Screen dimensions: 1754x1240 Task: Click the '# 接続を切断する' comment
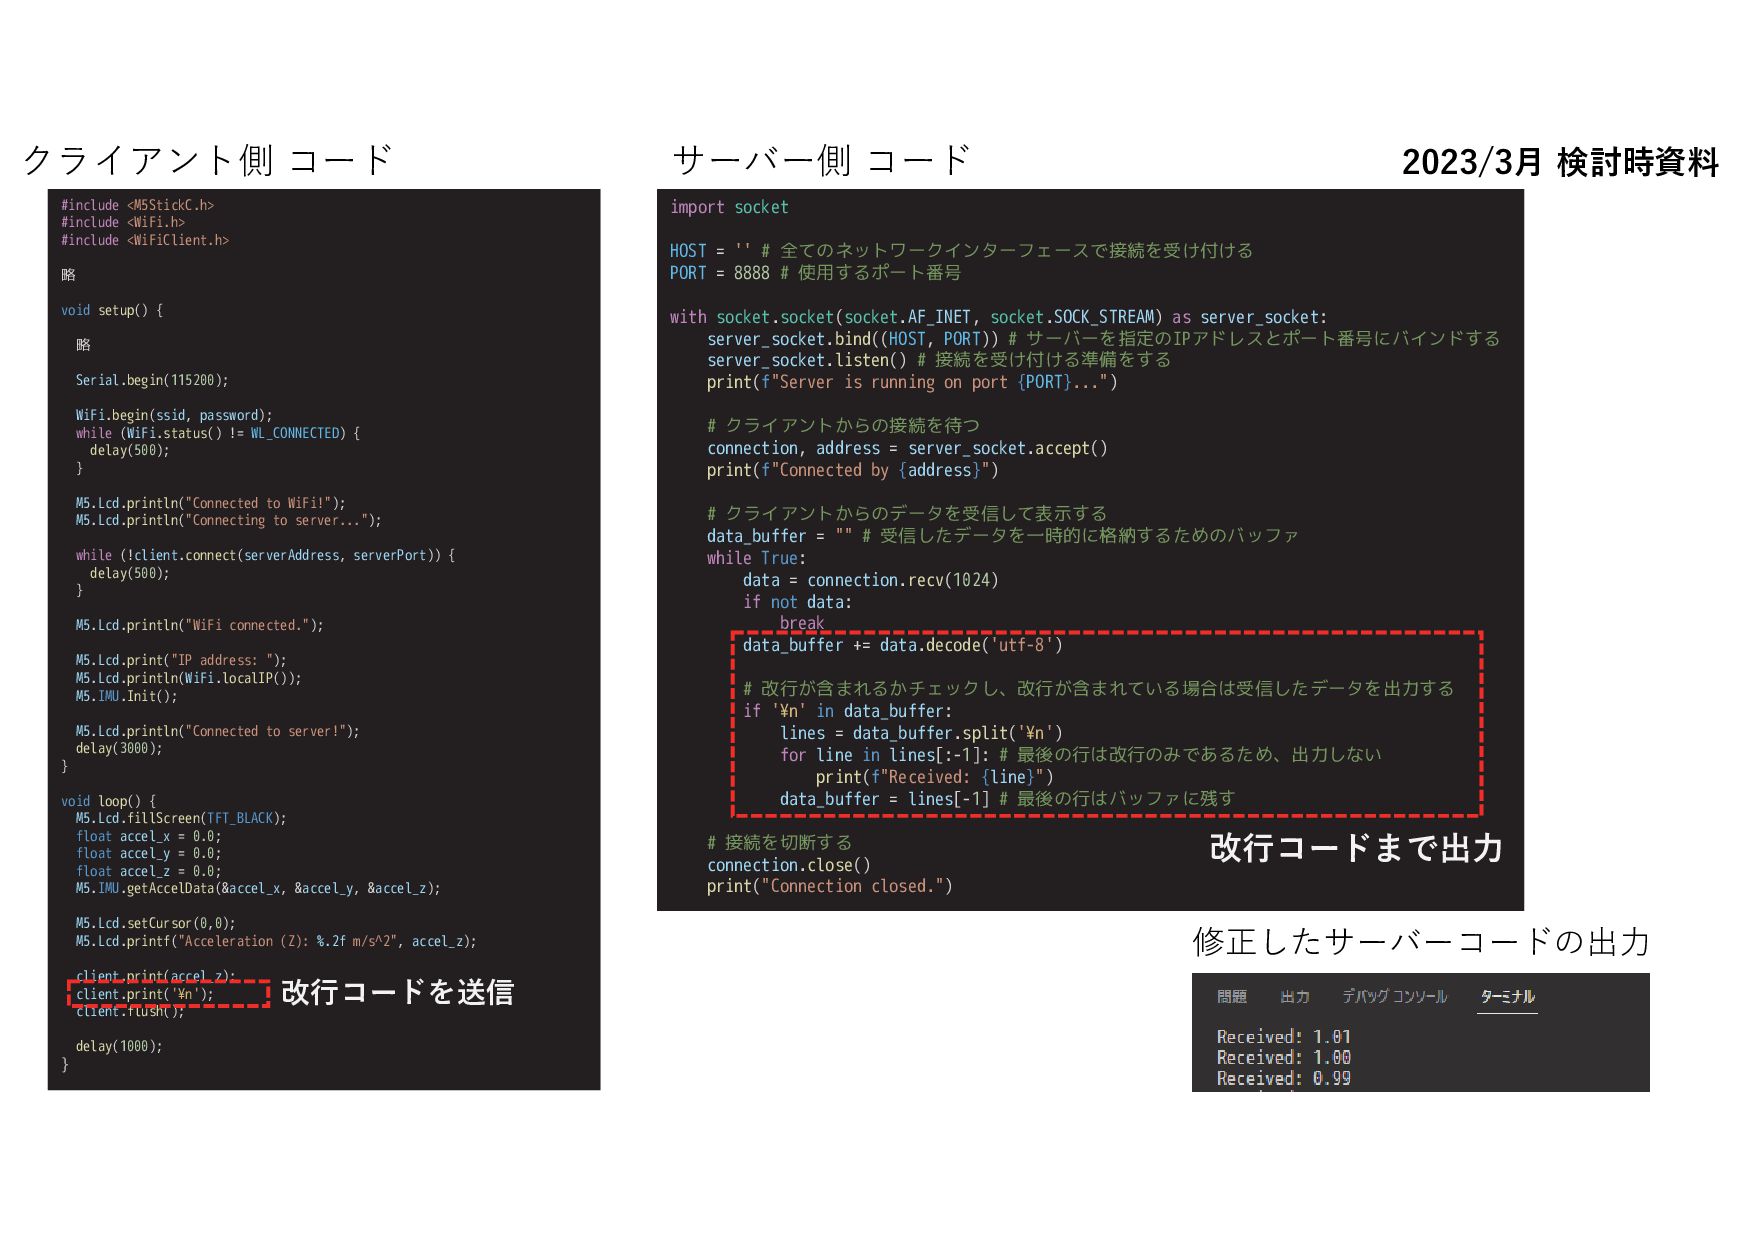click(x=779, y=842)
